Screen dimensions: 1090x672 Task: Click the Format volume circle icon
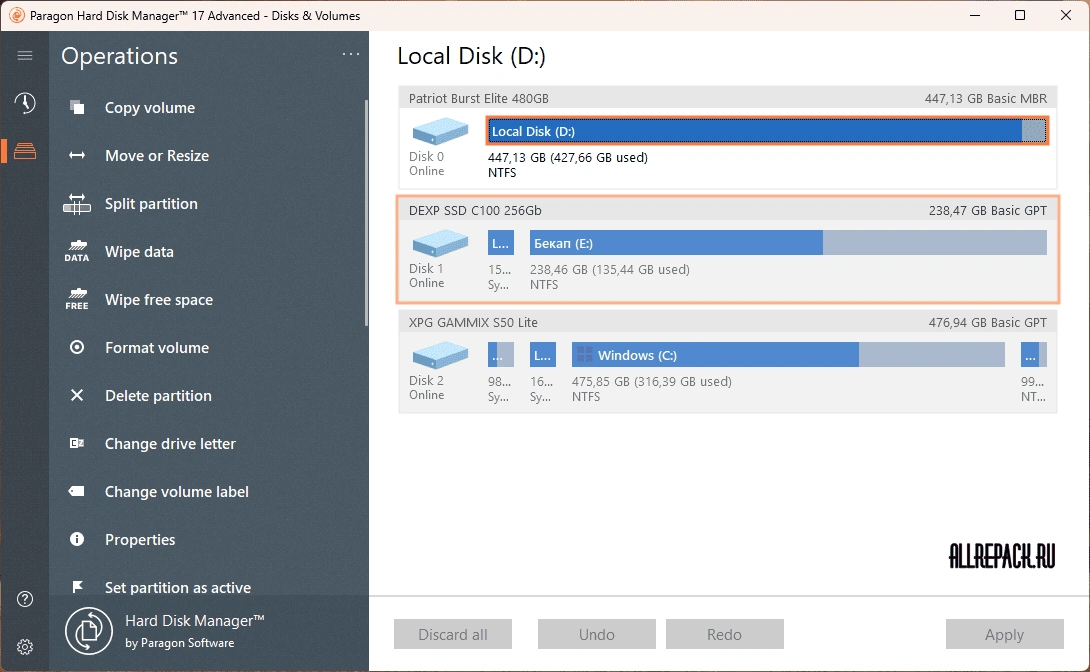77,347
